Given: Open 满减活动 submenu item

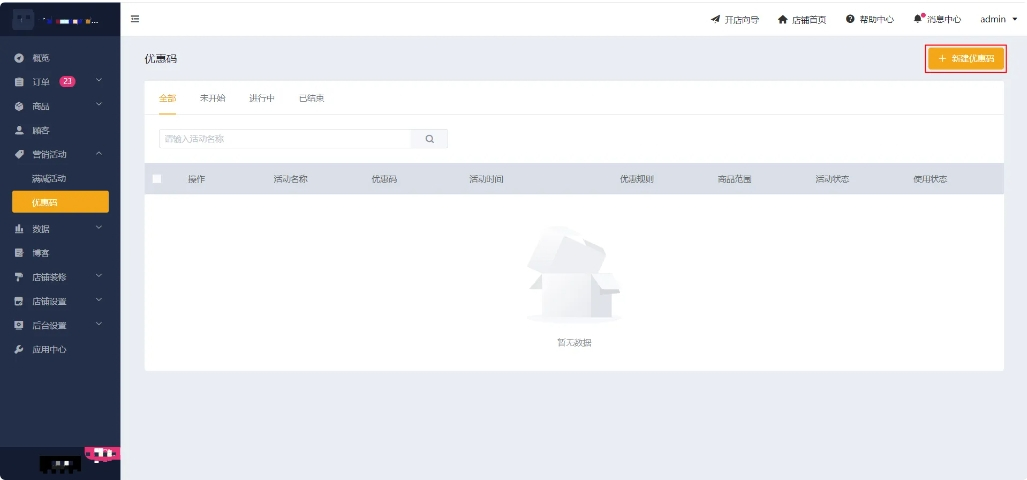Looking at the screenshot, I should pyautogui.click(x=49, y=178).
